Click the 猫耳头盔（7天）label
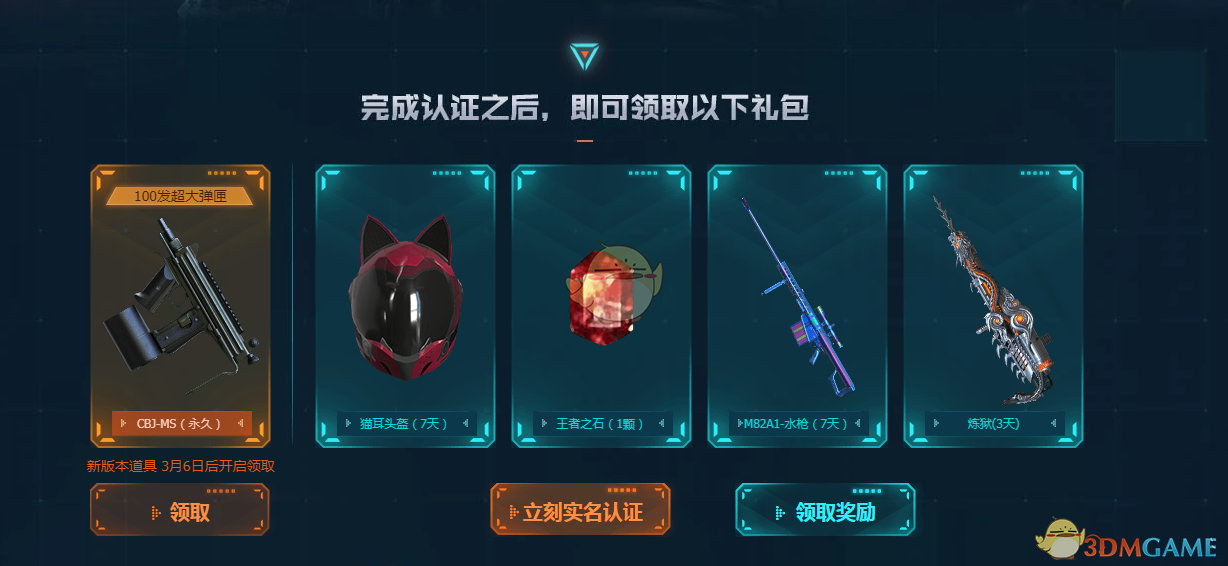The height and width of the screenshot is (566, 1228). [405, 423]
